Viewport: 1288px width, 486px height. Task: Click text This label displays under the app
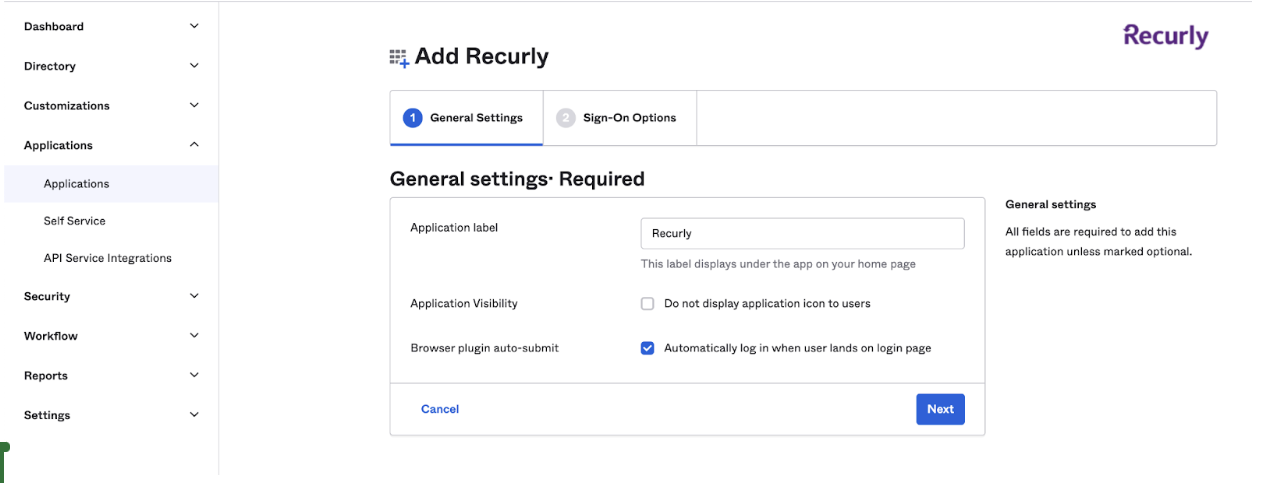tap(778, 264)
